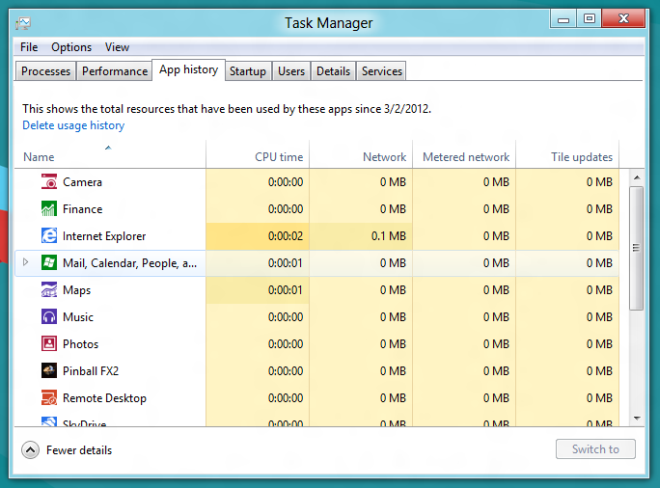This screenshot has height=488, width=660.
Task: Select the Pinball FX2 row name
Action: 91,371
